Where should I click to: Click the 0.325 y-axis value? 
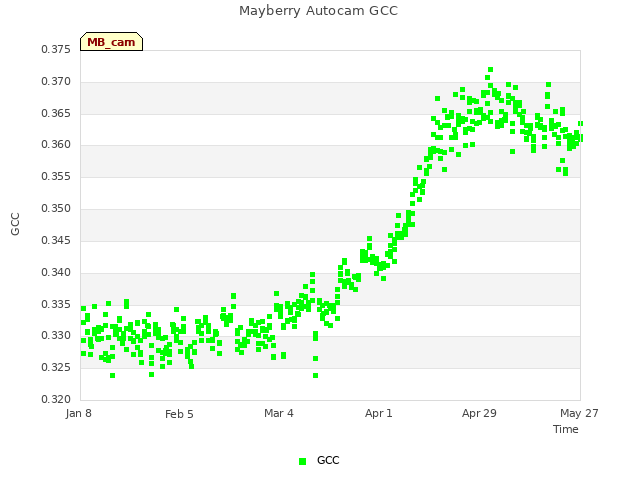(x=56, y=367)
